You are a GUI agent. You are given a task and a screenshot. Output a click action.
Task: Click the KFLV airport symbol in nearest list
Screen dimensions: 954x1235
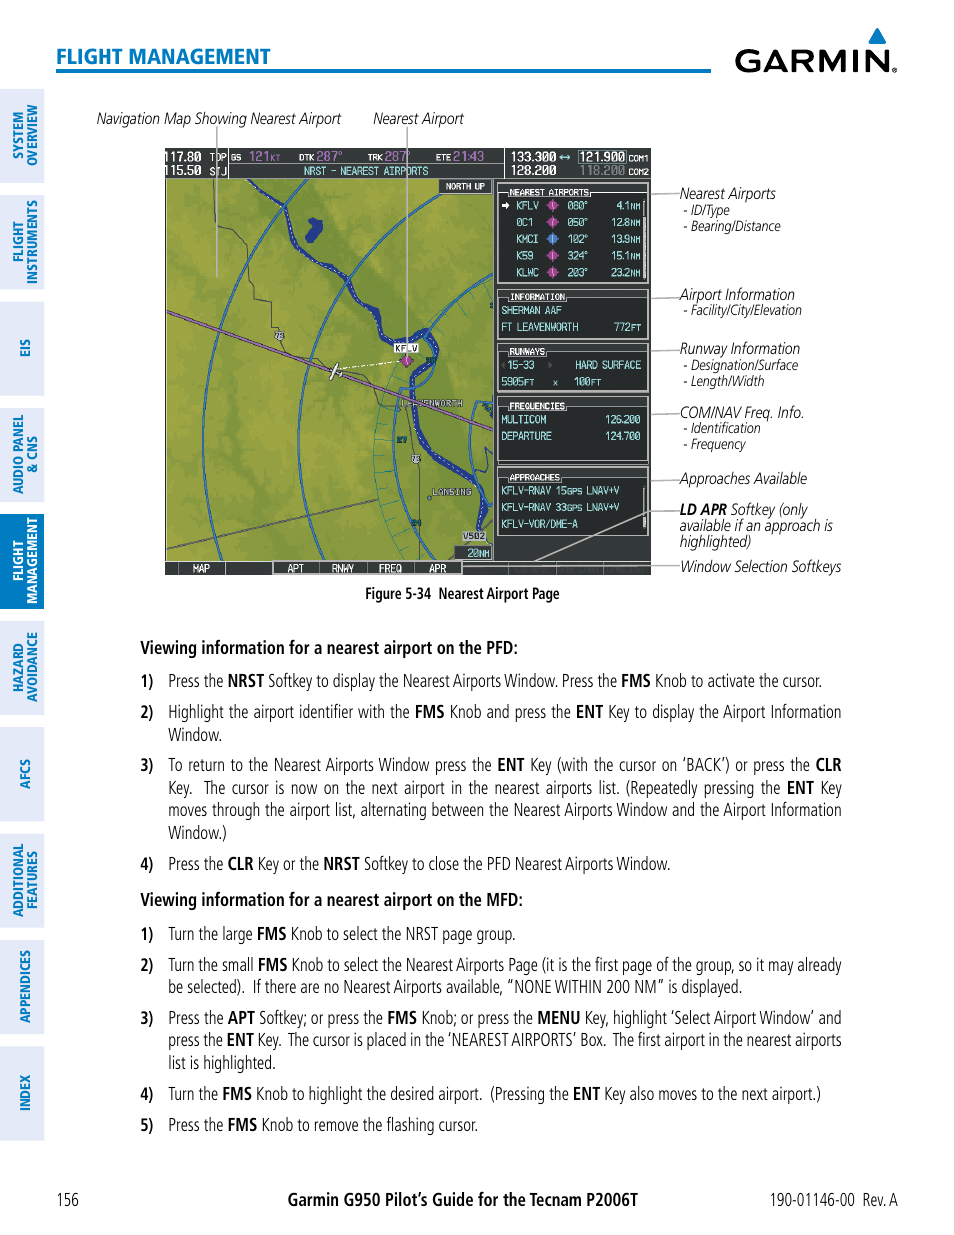[x=552, y=206]
